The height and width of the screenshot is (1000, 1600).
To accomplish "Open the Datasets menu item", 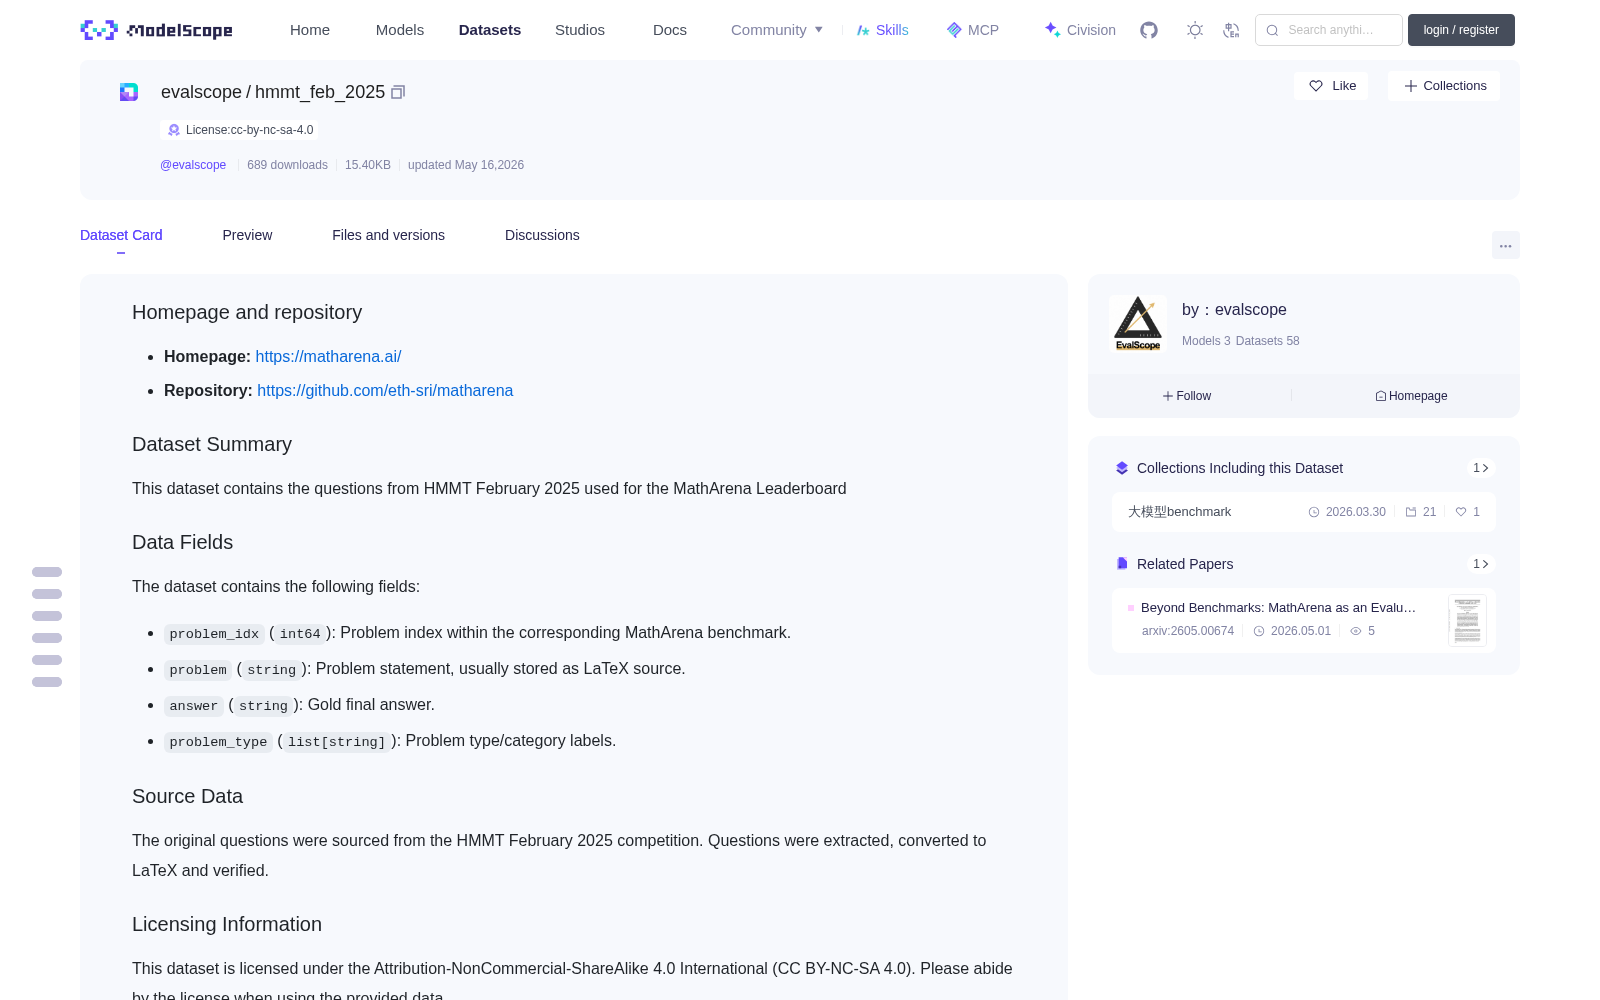I will pyautogui.click(x=490, y=30).
